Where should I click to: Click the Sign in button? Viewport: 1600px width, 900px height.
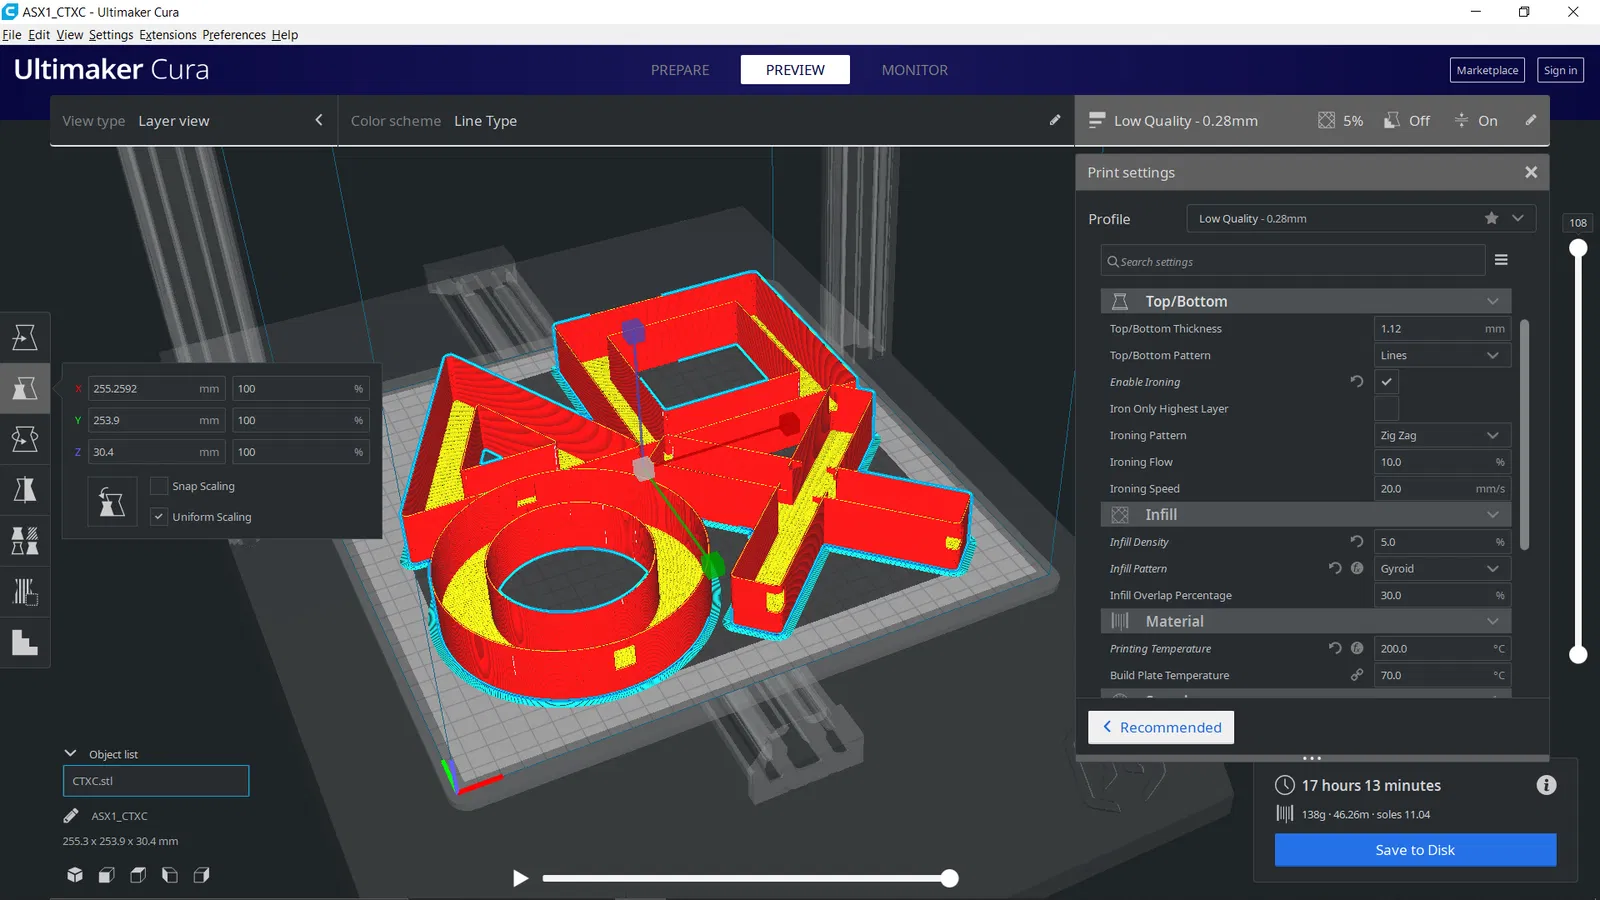tap(1560, 70)
